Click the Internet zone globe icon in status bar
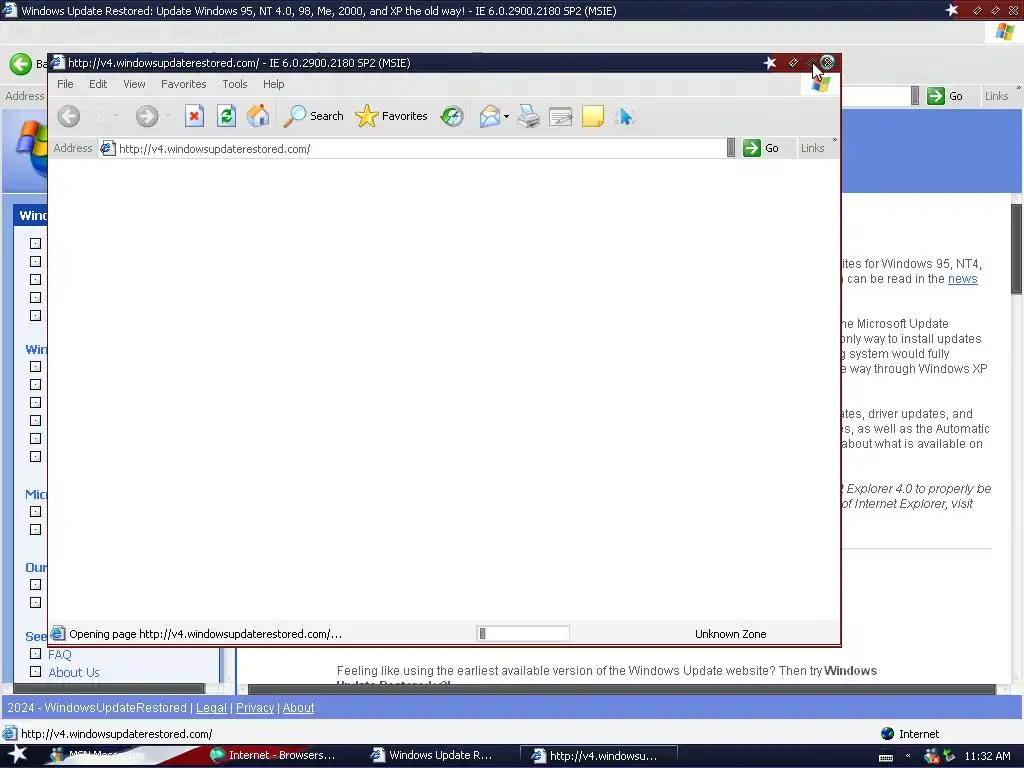1024x768 pixels. [x=887, y=733]
